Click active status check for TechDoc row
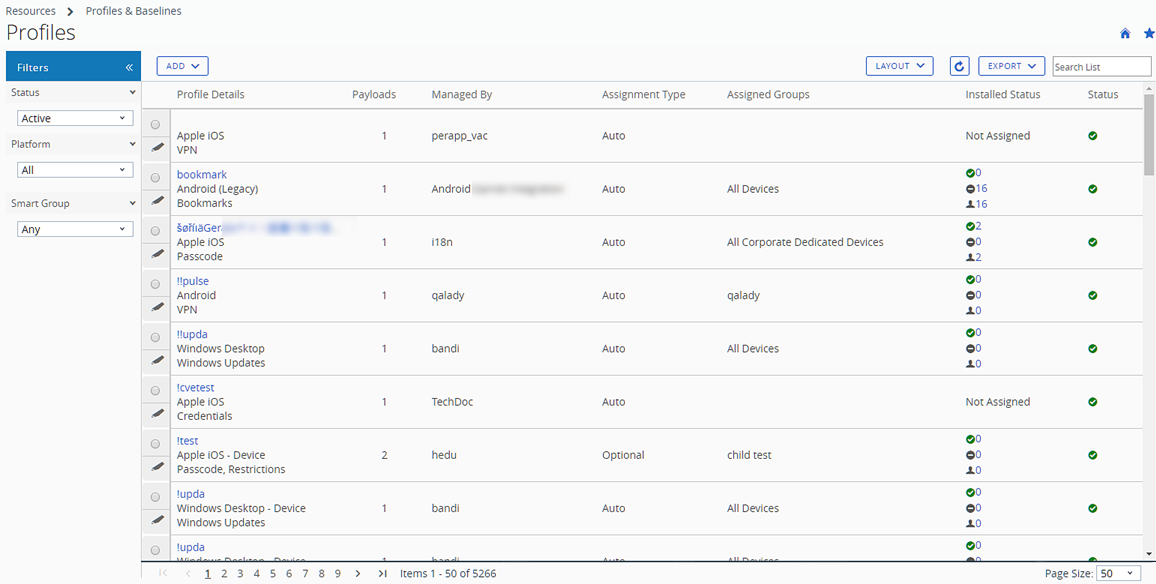This screenshot has height=584, width=1156. pos(1093,402)
